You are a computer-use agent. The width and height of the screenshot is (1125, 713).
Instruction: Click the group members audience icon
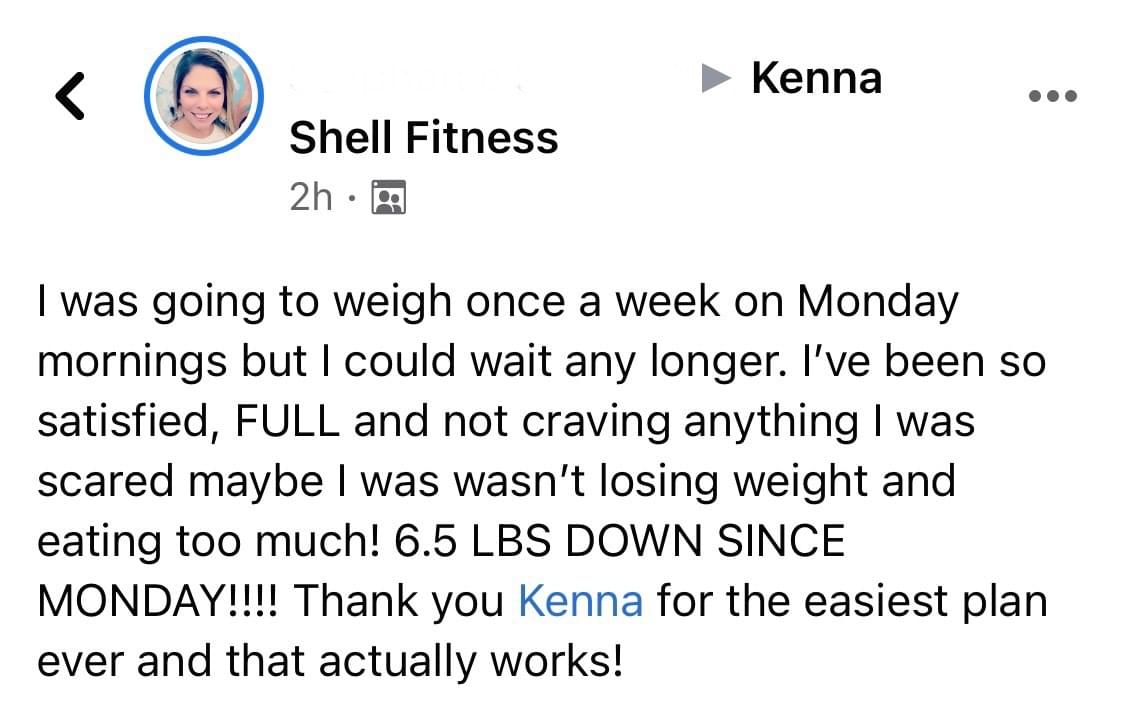click(x=388, y=197)
